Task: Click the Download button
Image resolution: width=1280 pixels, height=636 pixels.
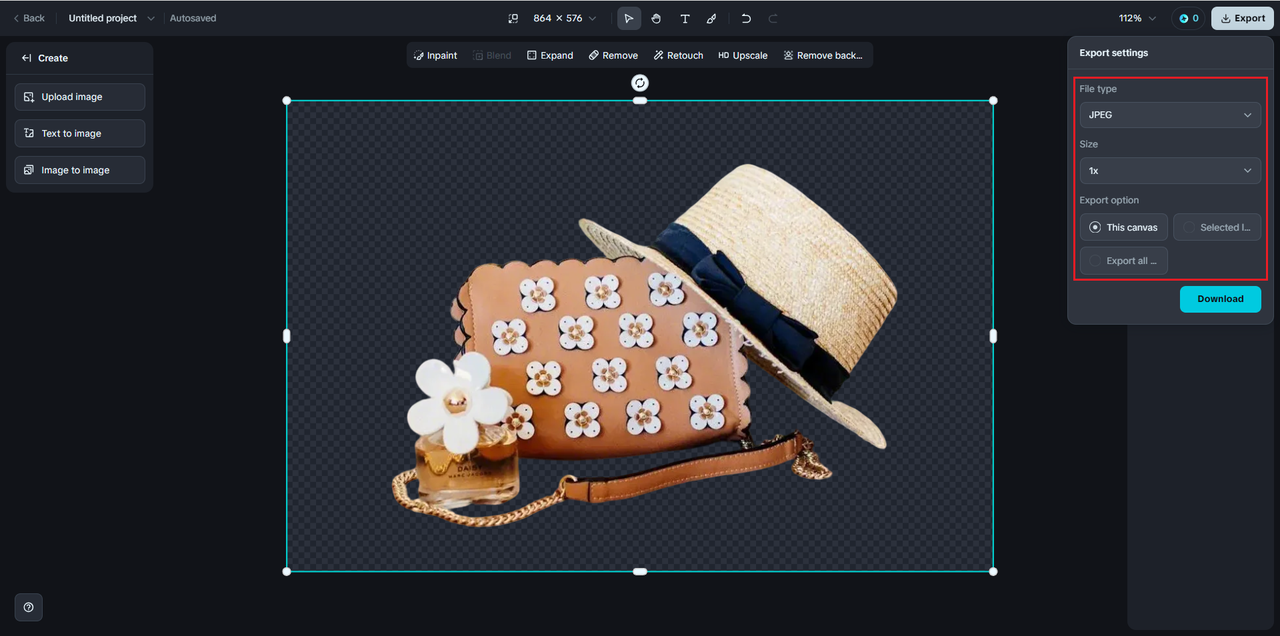Action: (1220, 299)
